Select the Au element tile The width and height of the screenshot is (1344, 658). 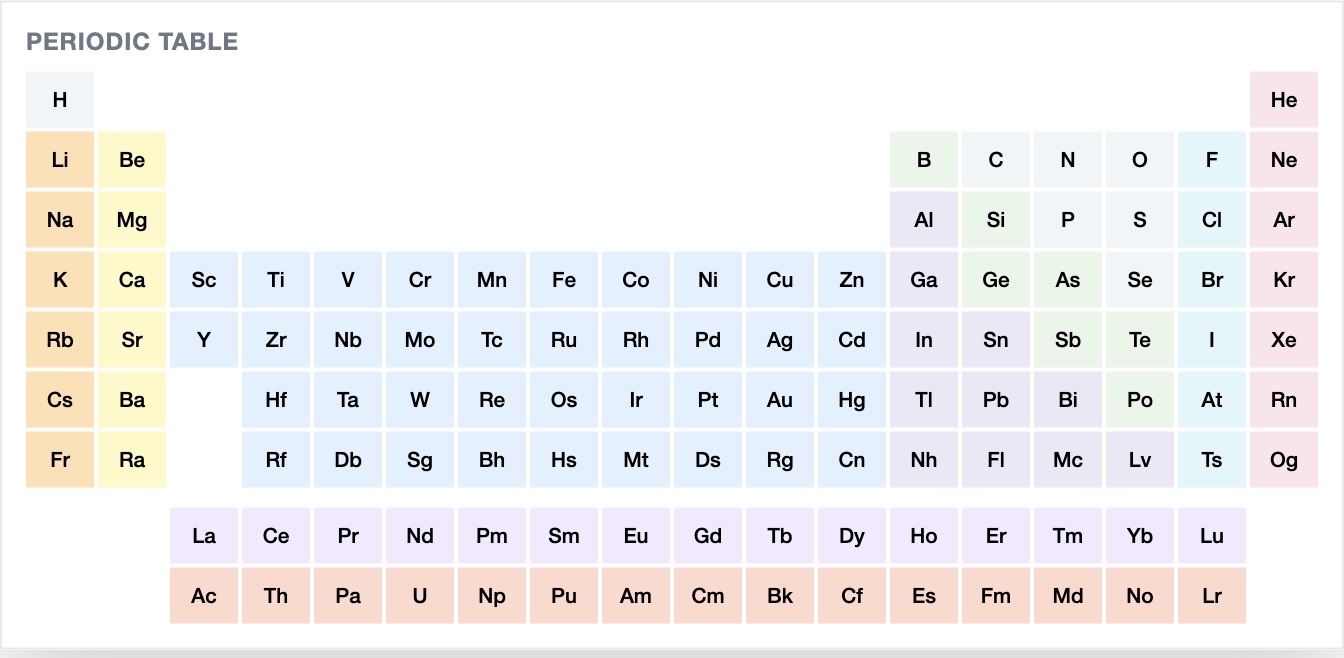coord(780,400)
